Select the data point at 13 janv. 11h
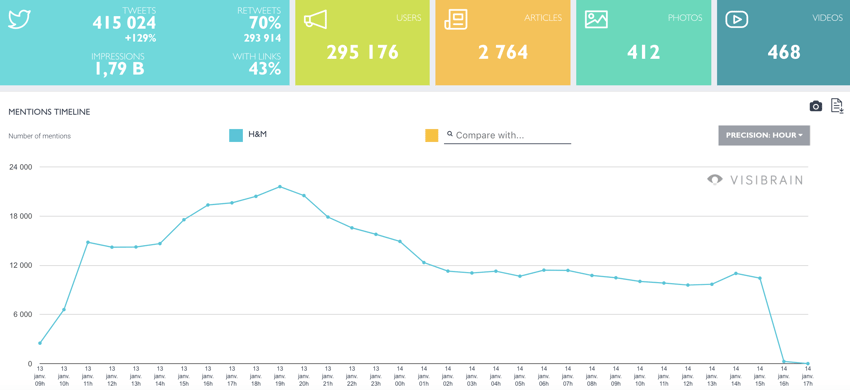The width and height of the screenshot is (850, 390). 88,242
